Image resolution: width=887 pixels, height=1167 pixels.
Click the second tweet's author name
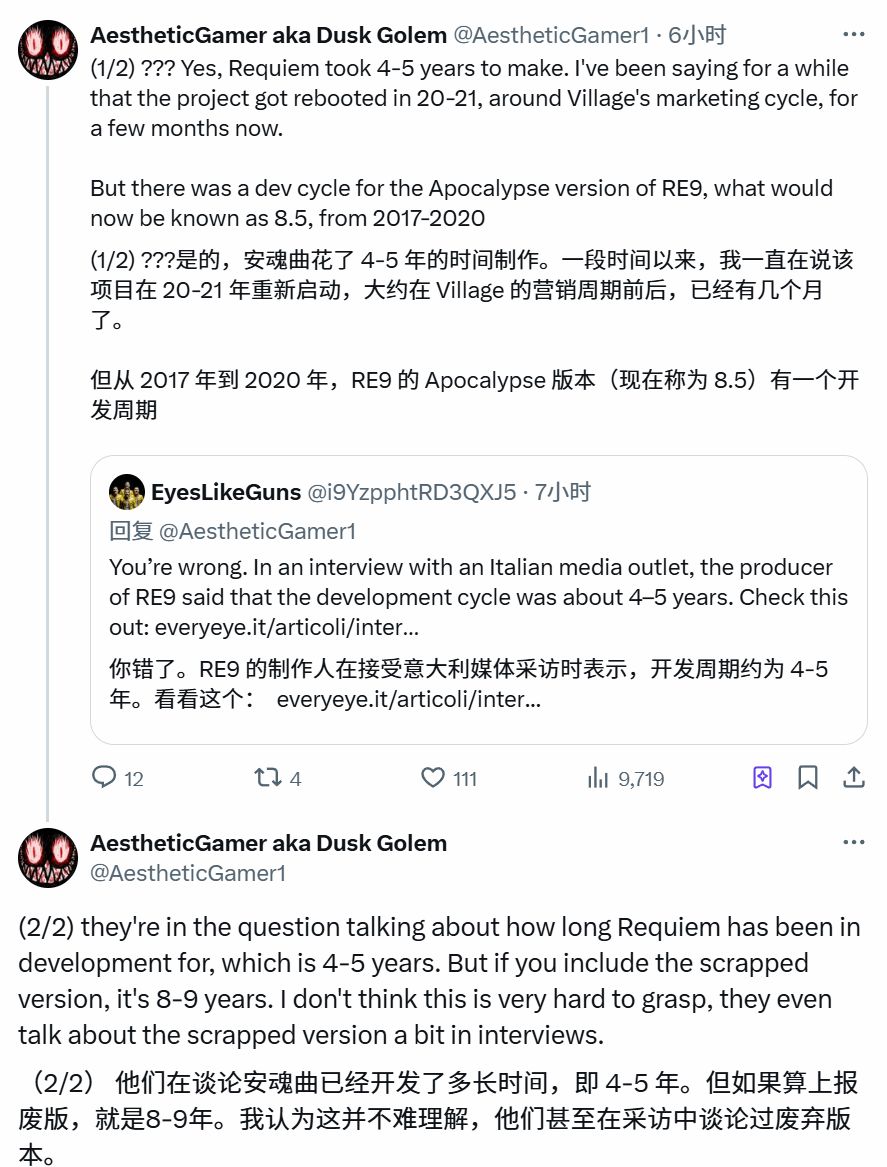point(268,843)
